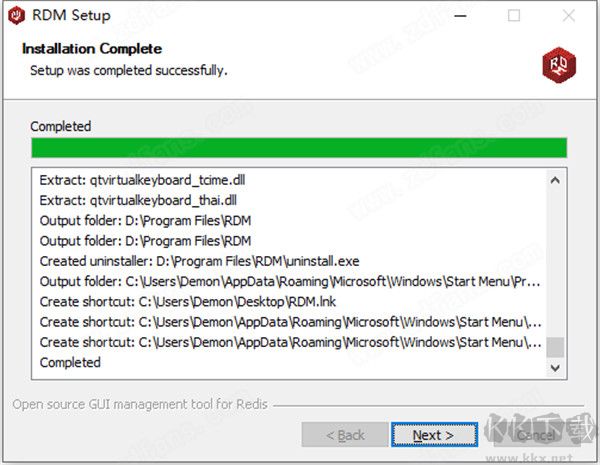Click the 'Installation Complete' heading
Viewport: 600px width, 465px height.
(x=91, y=49)
